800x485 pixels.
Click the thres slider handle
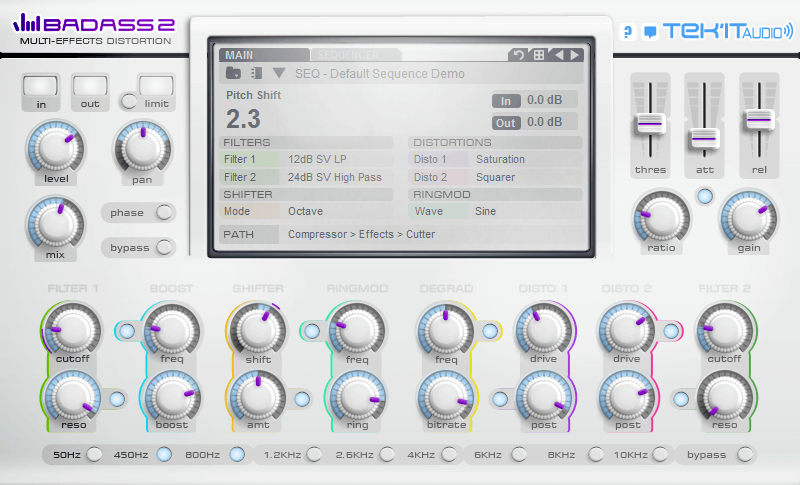point(650,123)
